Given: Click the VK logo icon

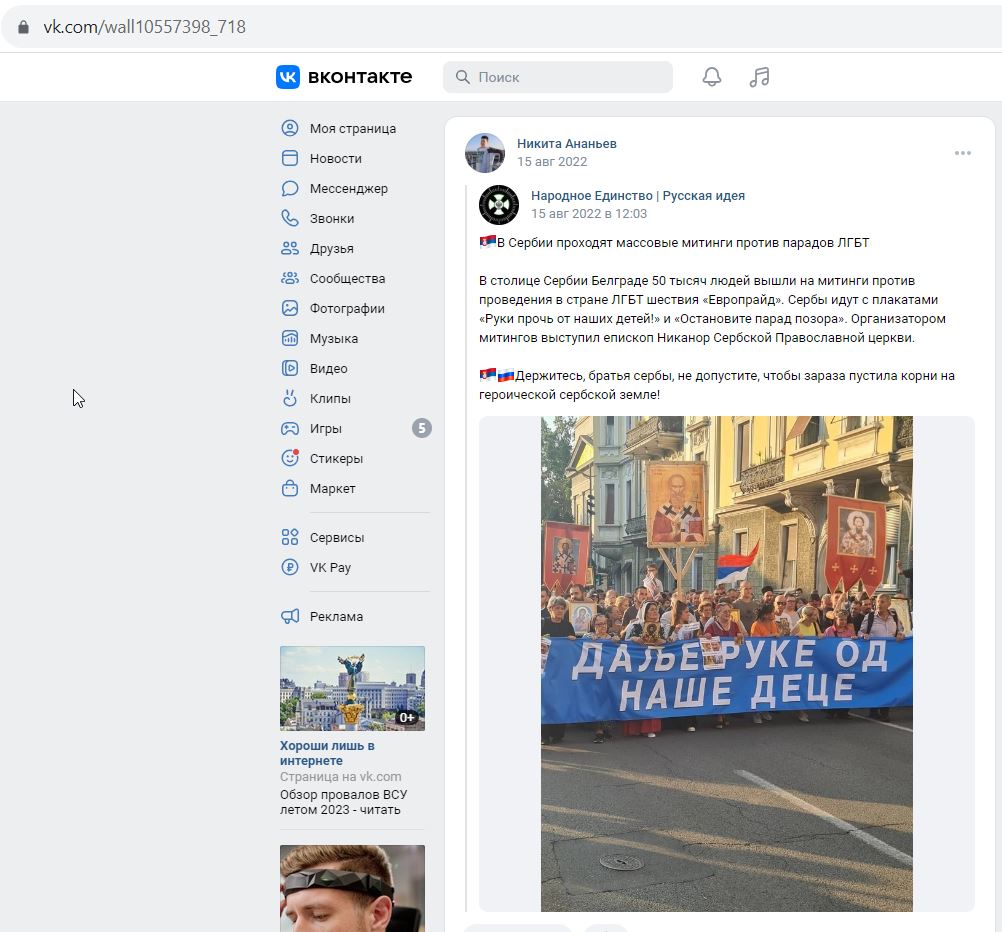Looking at the screenshot, I should point(288,77).
